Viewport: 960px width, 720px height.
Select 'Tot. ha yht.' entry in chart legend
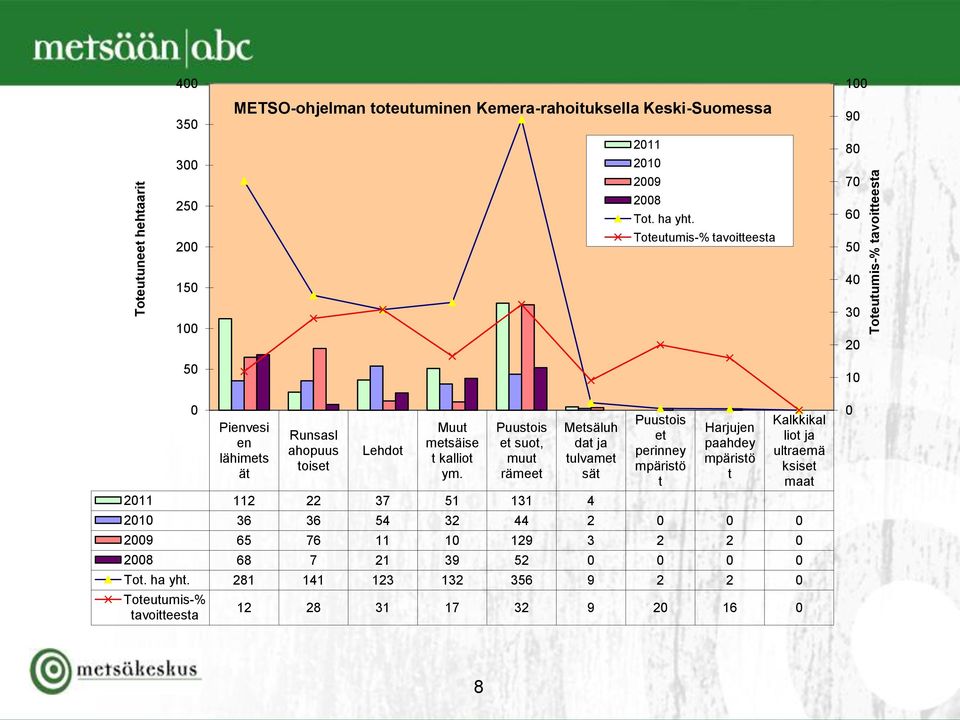coord(650,219)
